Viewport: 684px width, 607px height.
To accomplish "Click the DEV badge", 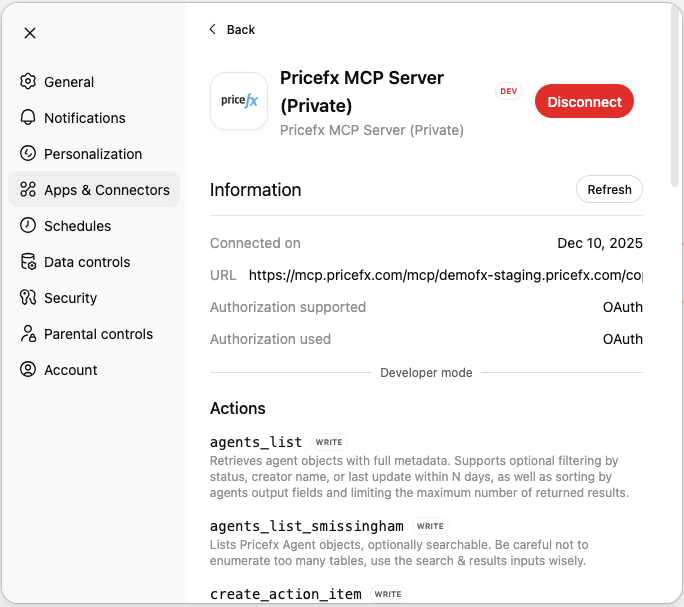I will [508, 91].
